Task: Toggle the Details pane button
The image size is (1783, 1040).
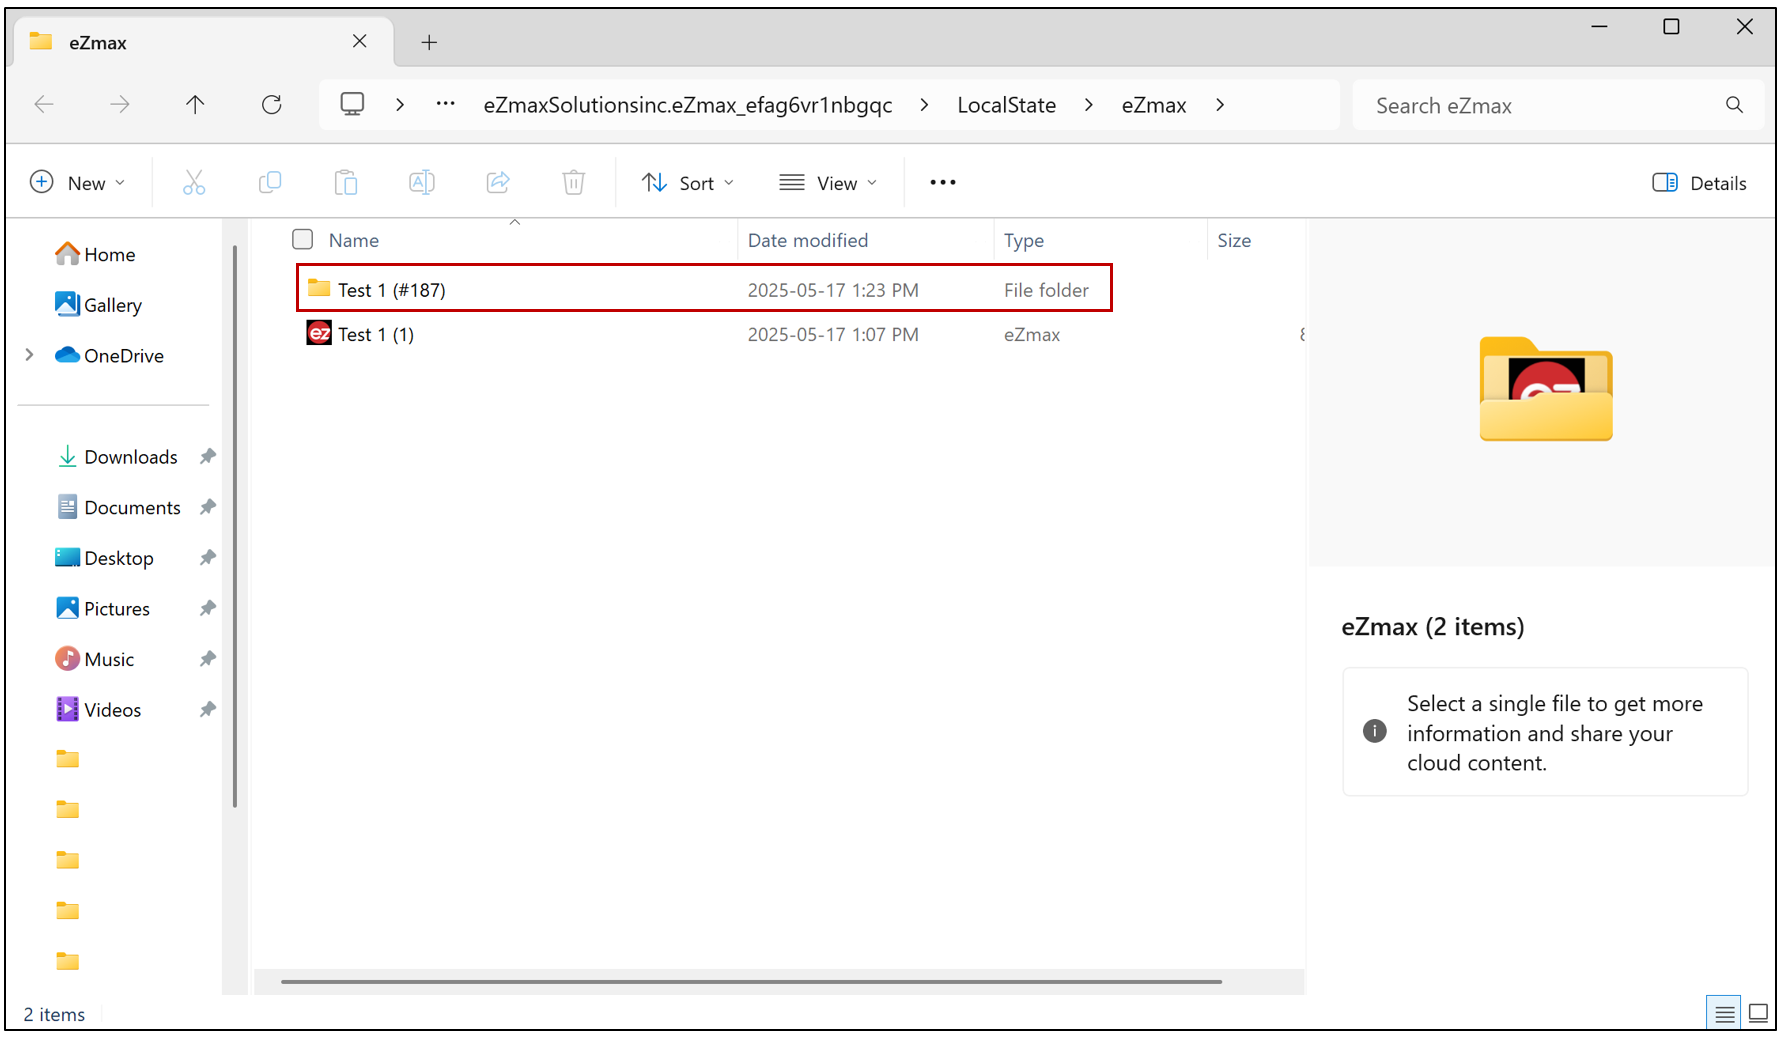Action: pos(1699,183)
